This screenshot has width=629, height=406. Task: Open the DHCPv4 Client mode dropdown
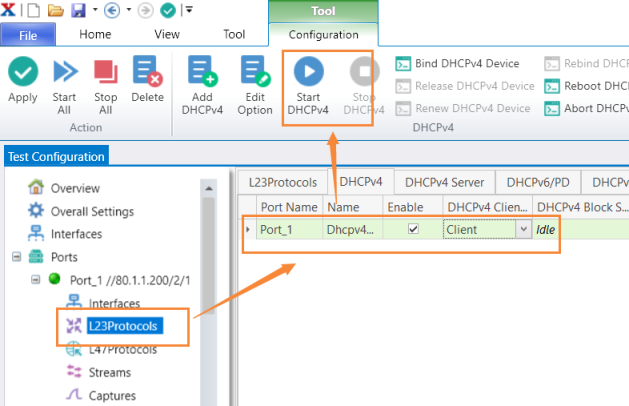point(522,229)
